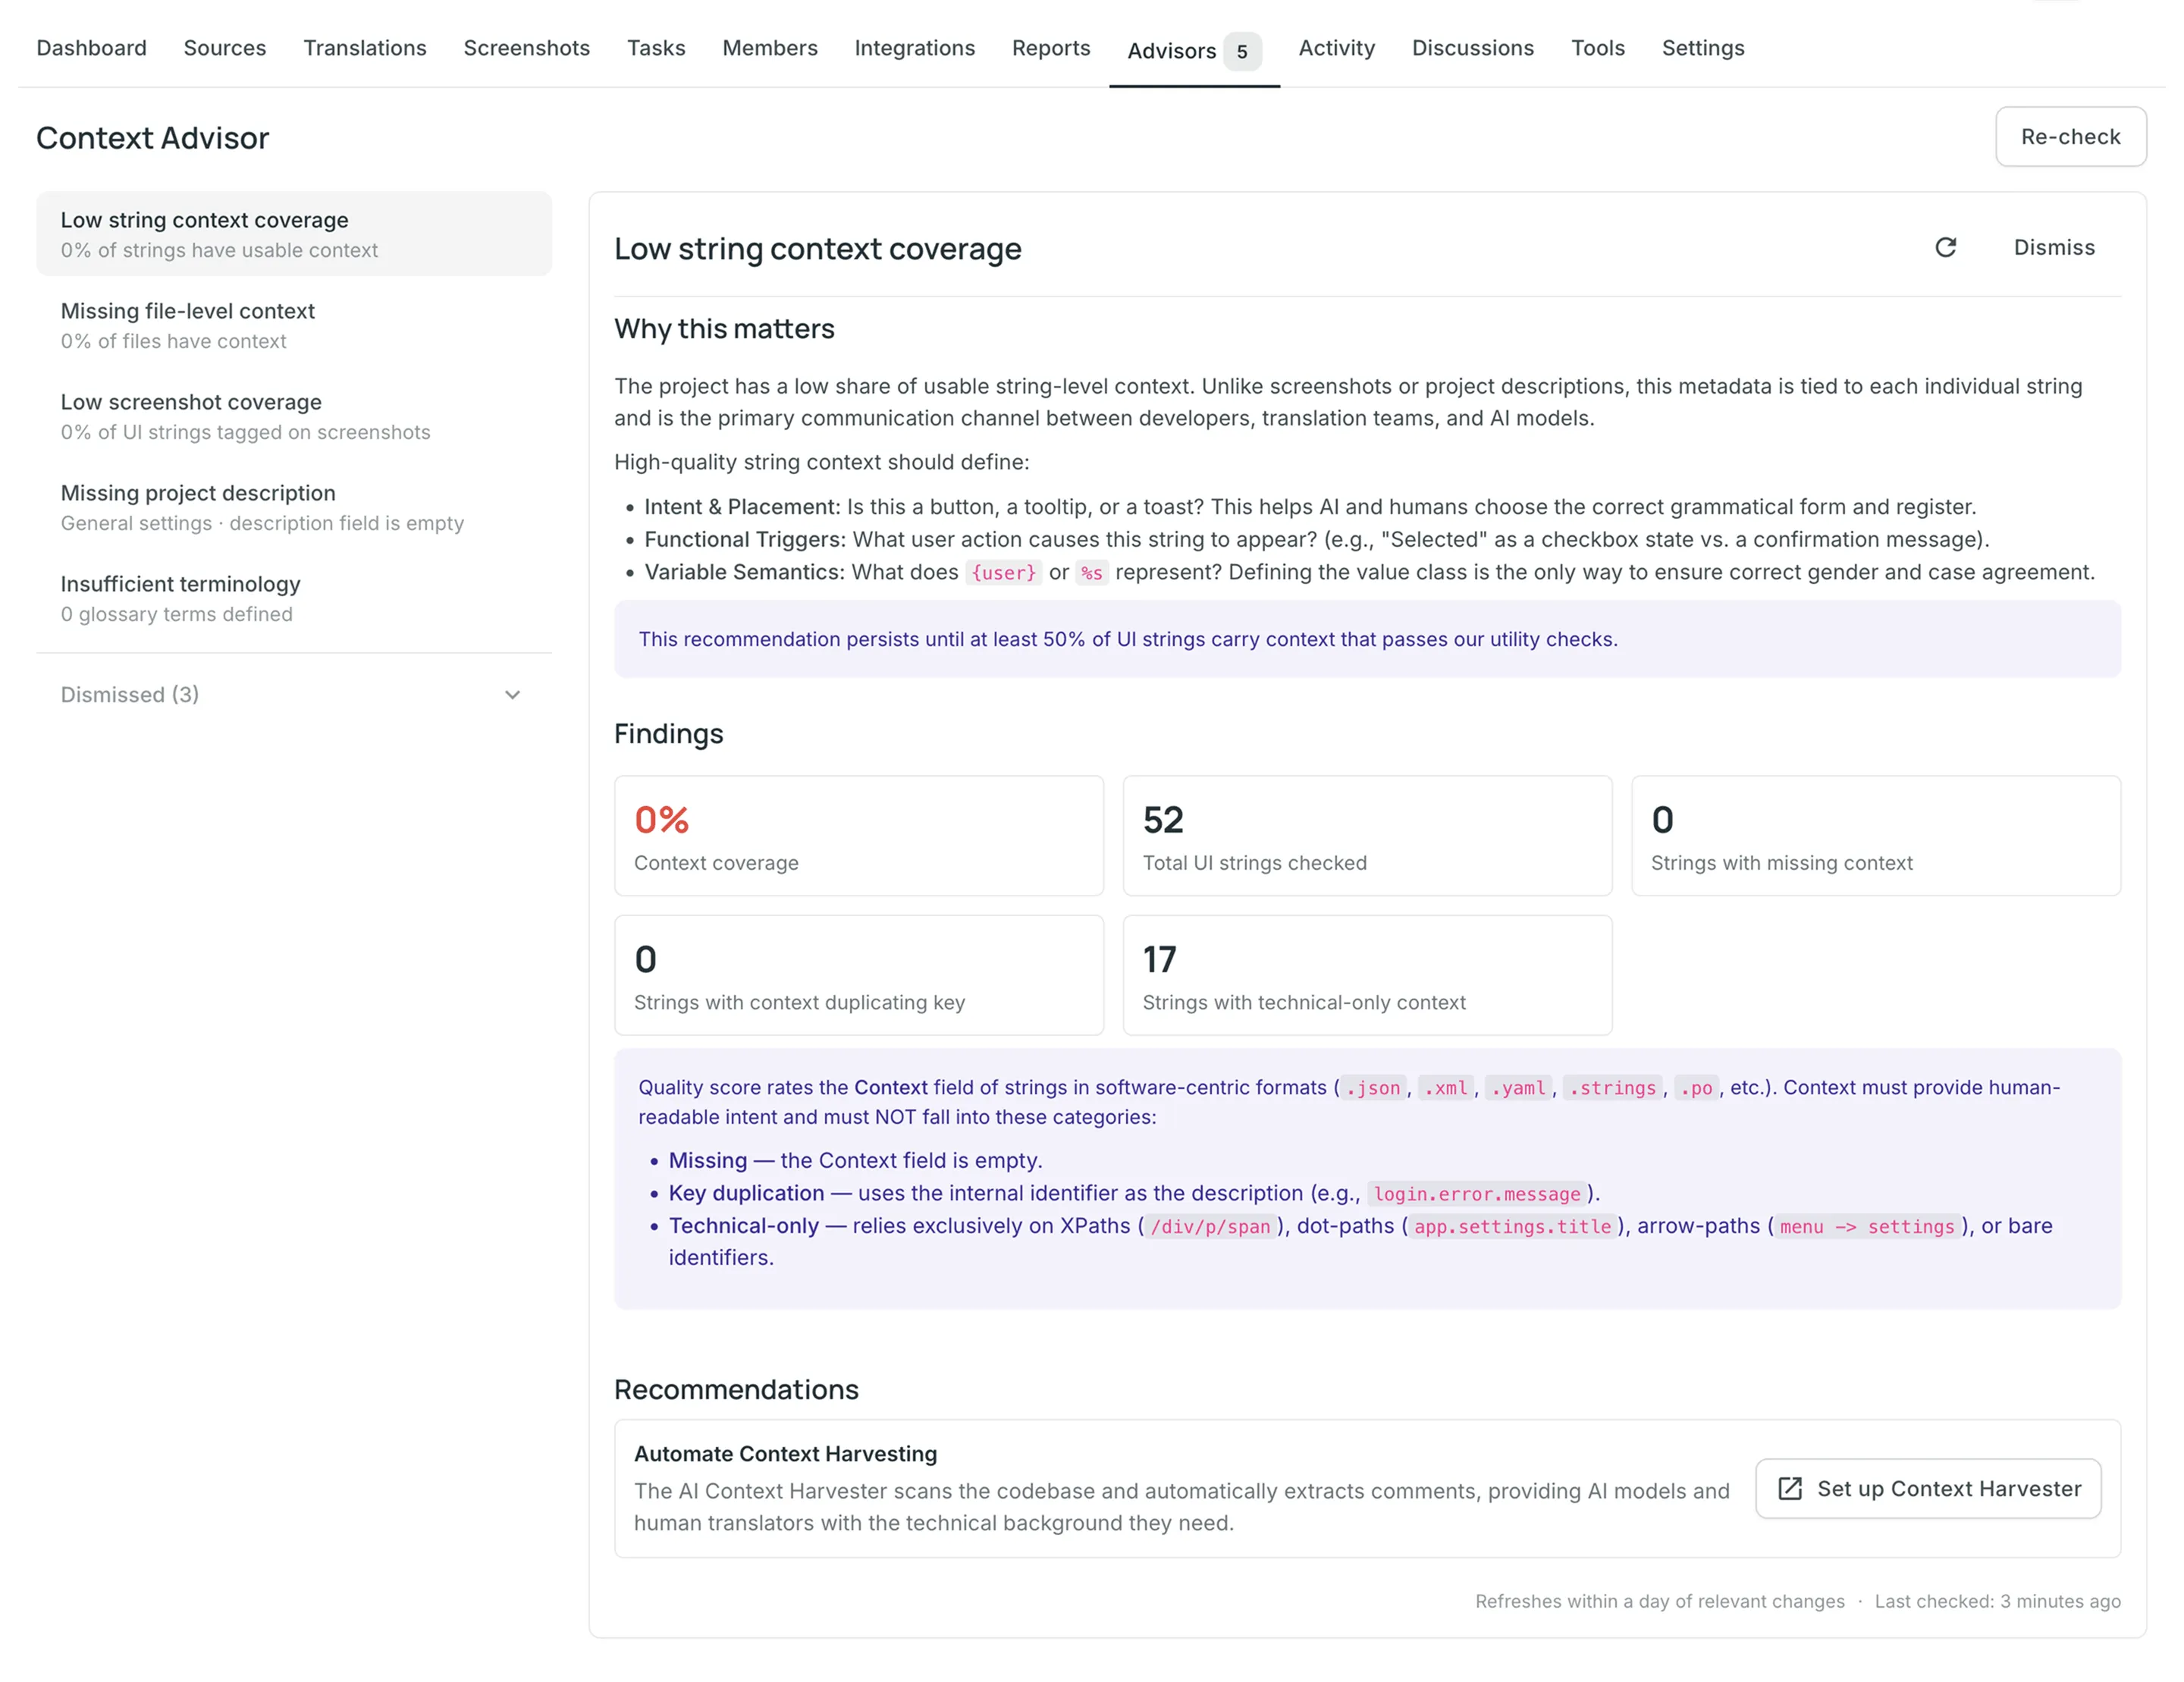Click the Key duplication bullet
2184x1682 pixels.
point(1134,1194)
